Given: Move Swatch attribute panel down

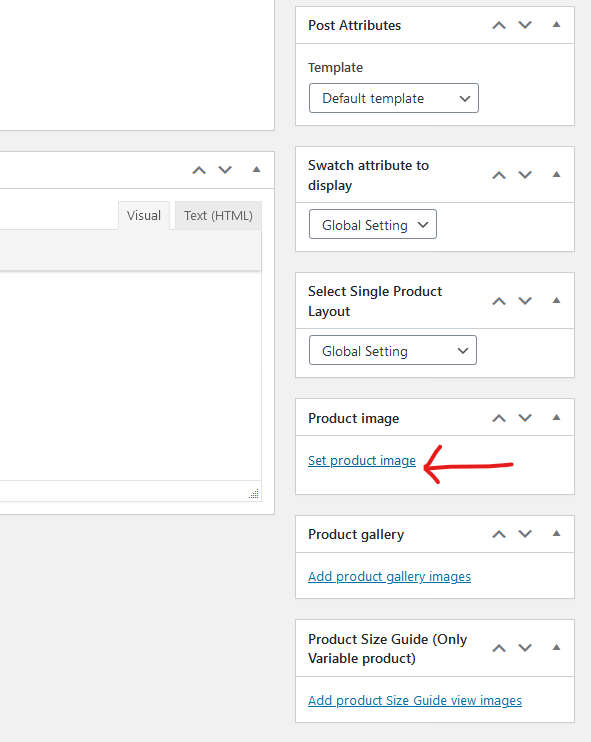Looking at the screenshot, I should 525,175.
